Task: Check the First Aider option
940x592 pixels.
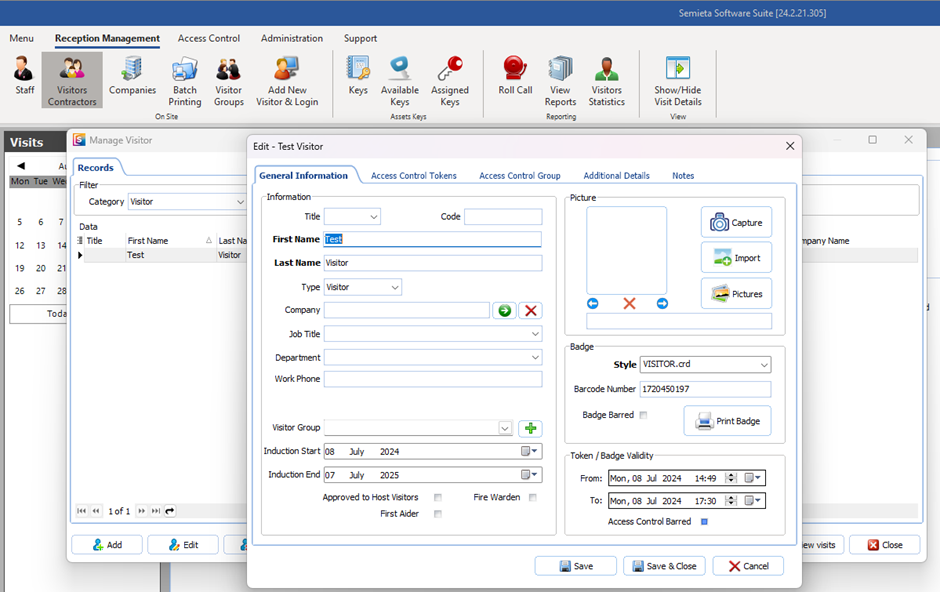Action: (x=437, y=513)
